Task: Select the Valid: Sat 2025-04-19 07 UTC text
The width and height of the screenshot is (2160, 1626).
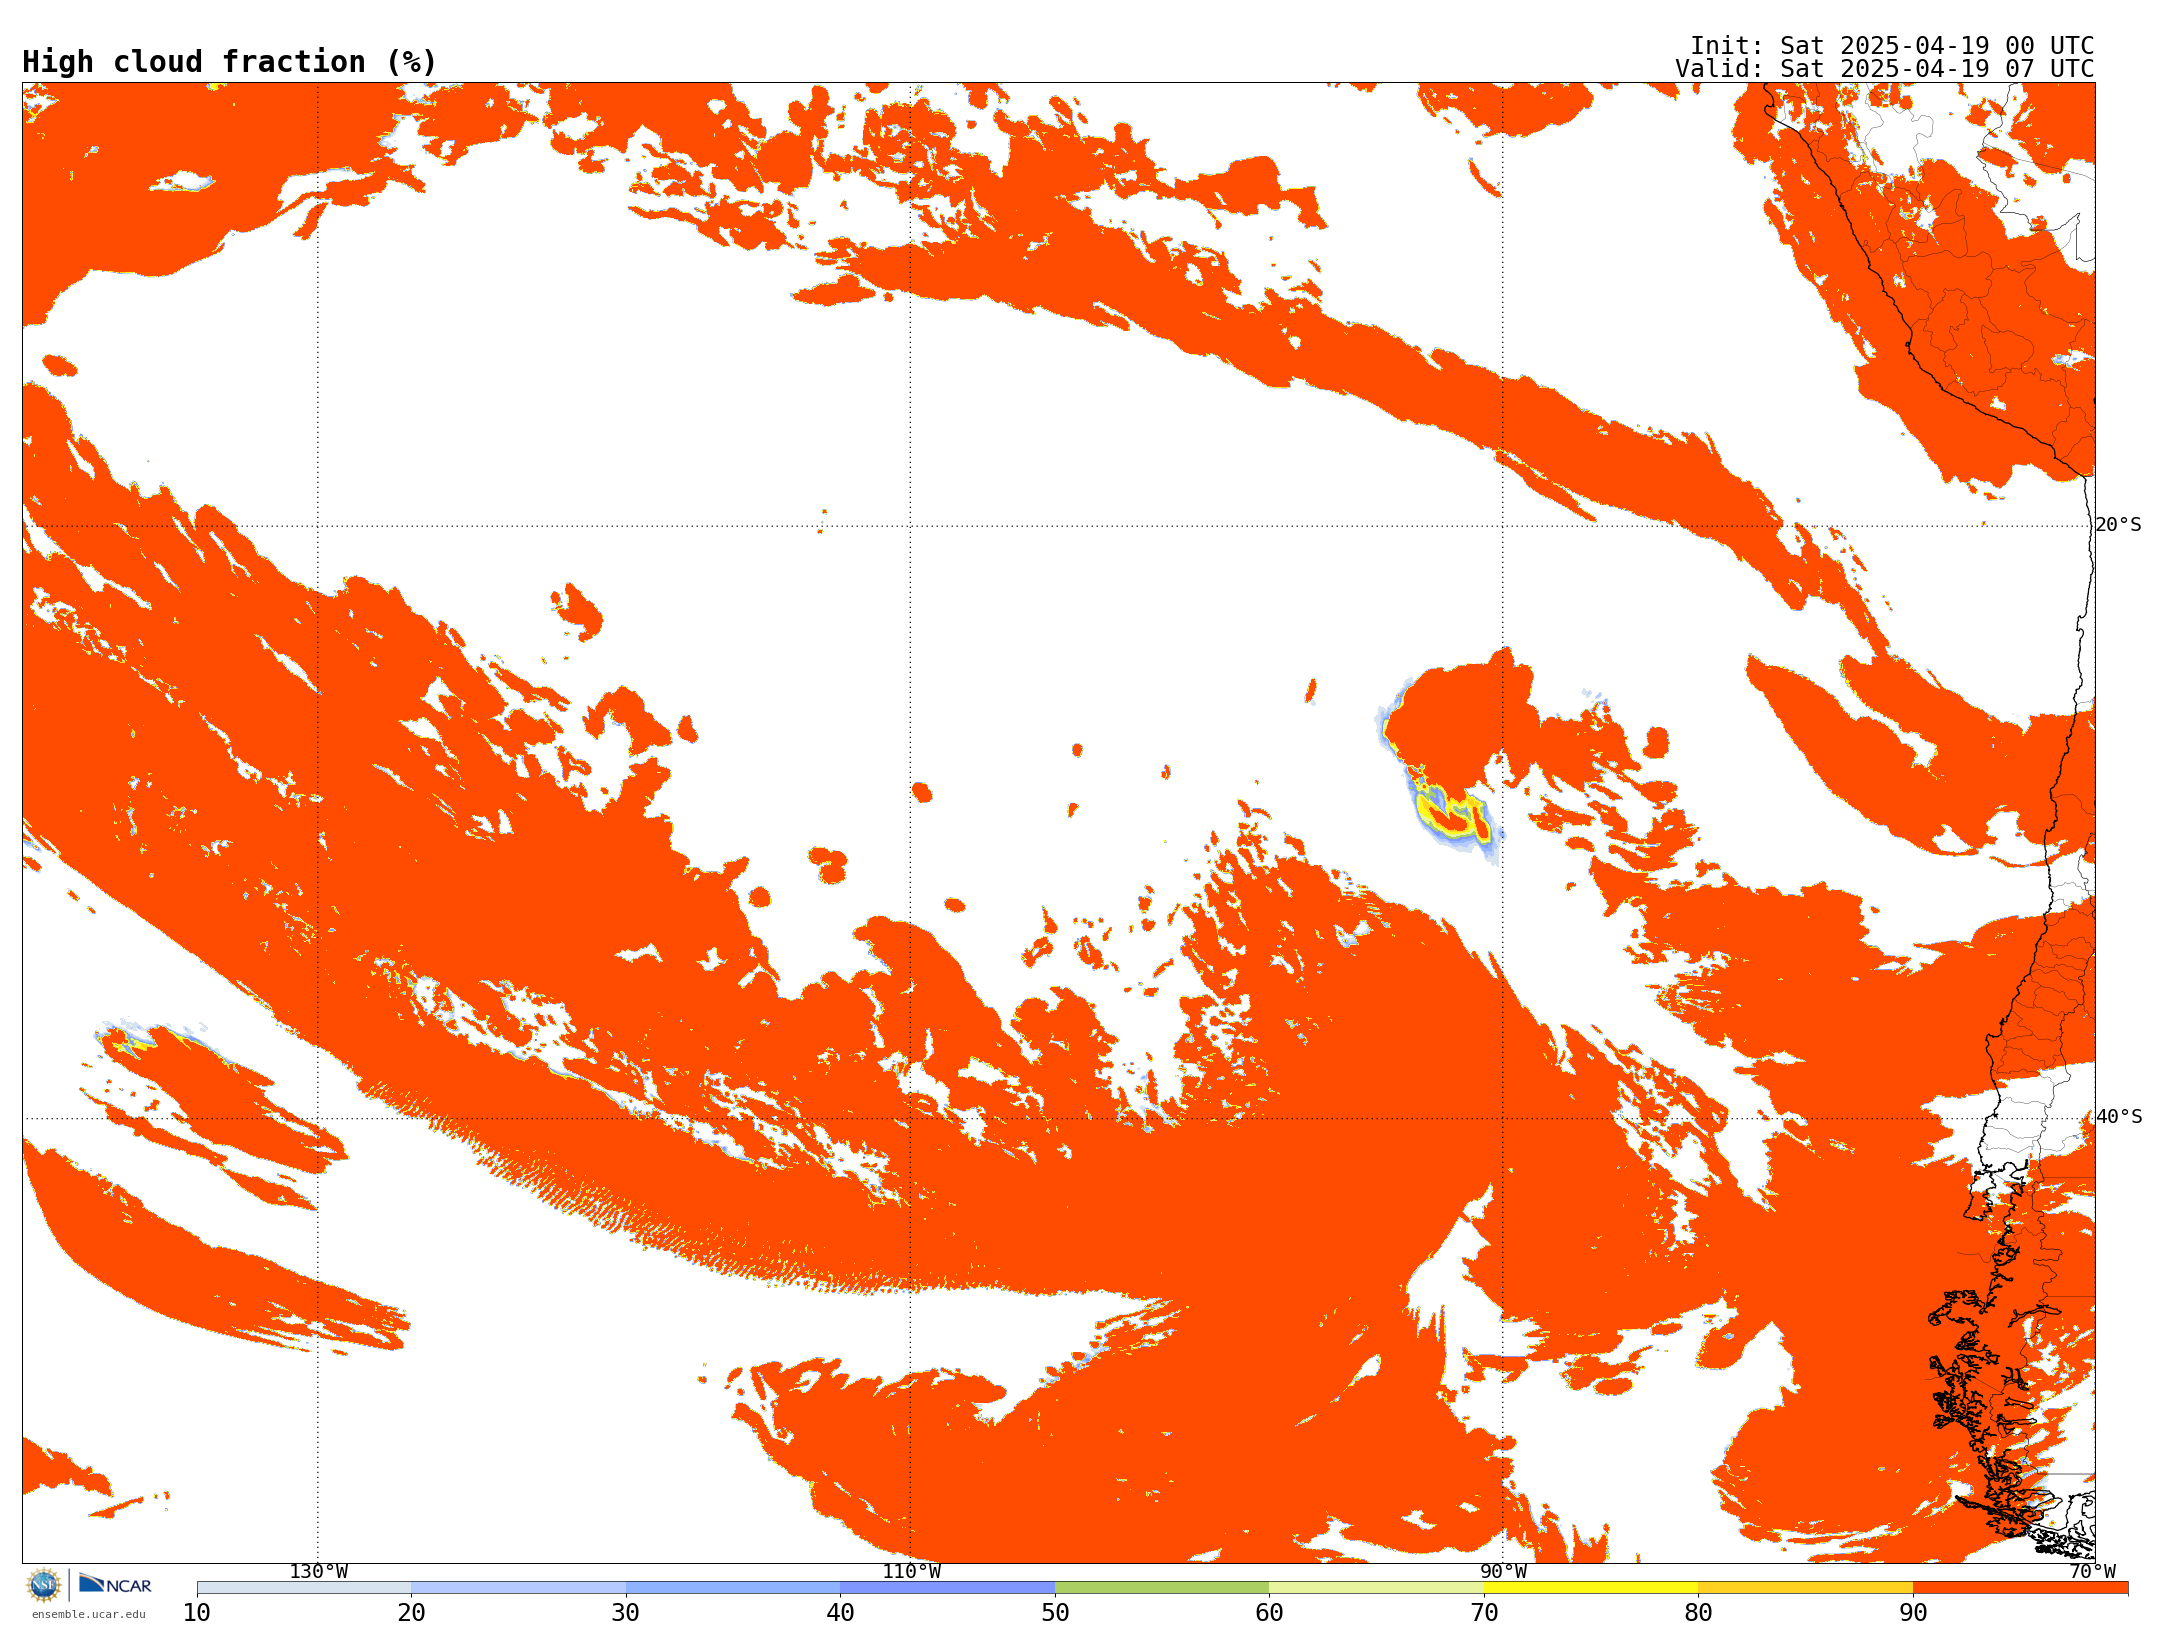Action: [x=1885, y=69]
